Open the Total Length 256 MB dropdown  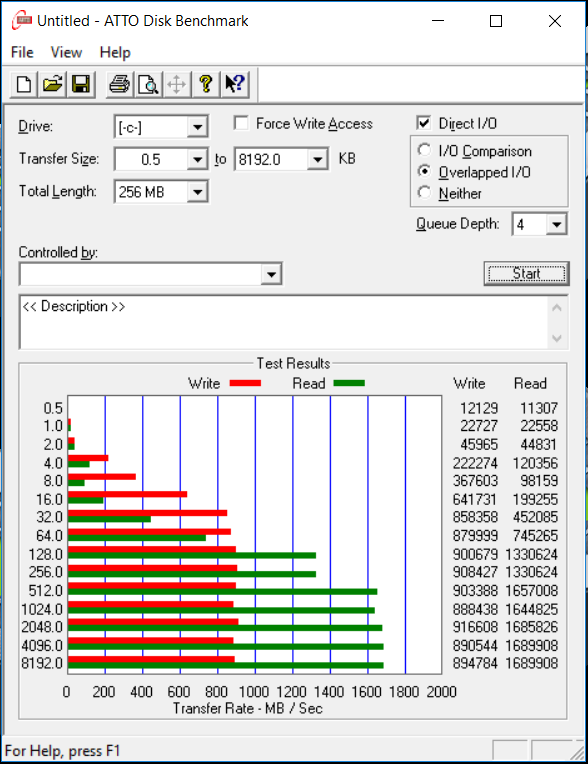tap(161, 191)
